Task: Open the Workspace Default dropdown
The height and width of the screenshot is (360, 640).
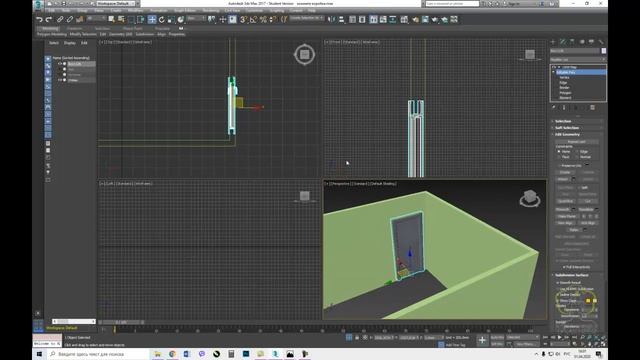Action: 116,3
